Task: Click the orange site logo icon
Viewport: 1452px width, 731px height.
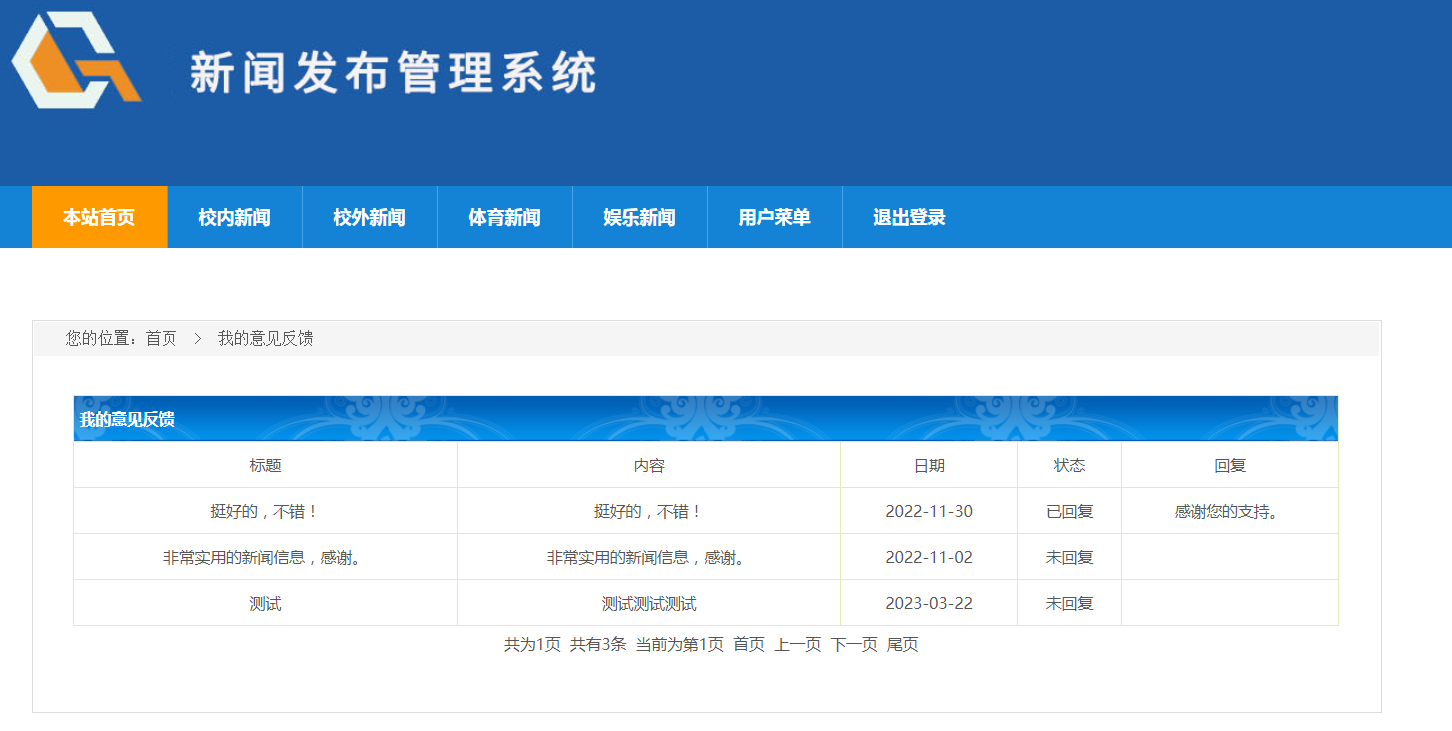Action: pos(76,60)
